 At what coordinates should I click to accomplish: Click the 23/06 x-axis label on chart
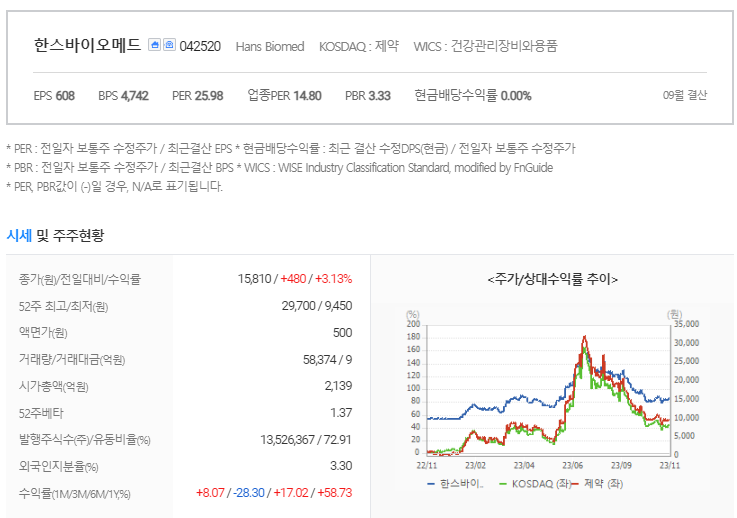coord(572,465)
